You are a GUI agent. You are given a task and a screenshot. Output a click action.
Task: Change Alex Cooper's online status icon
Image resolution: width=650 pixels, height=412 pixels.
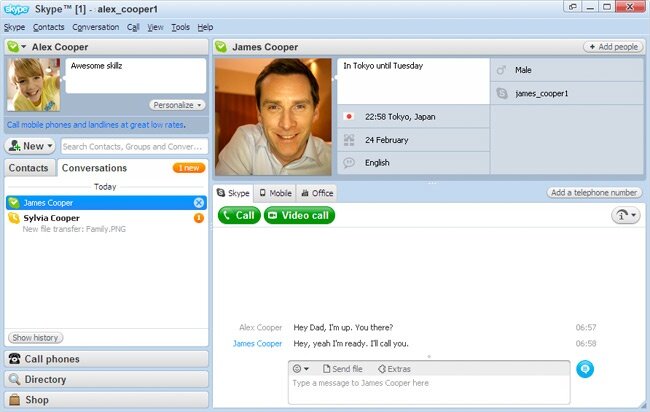pyautogui.click(x=16, y=46)
